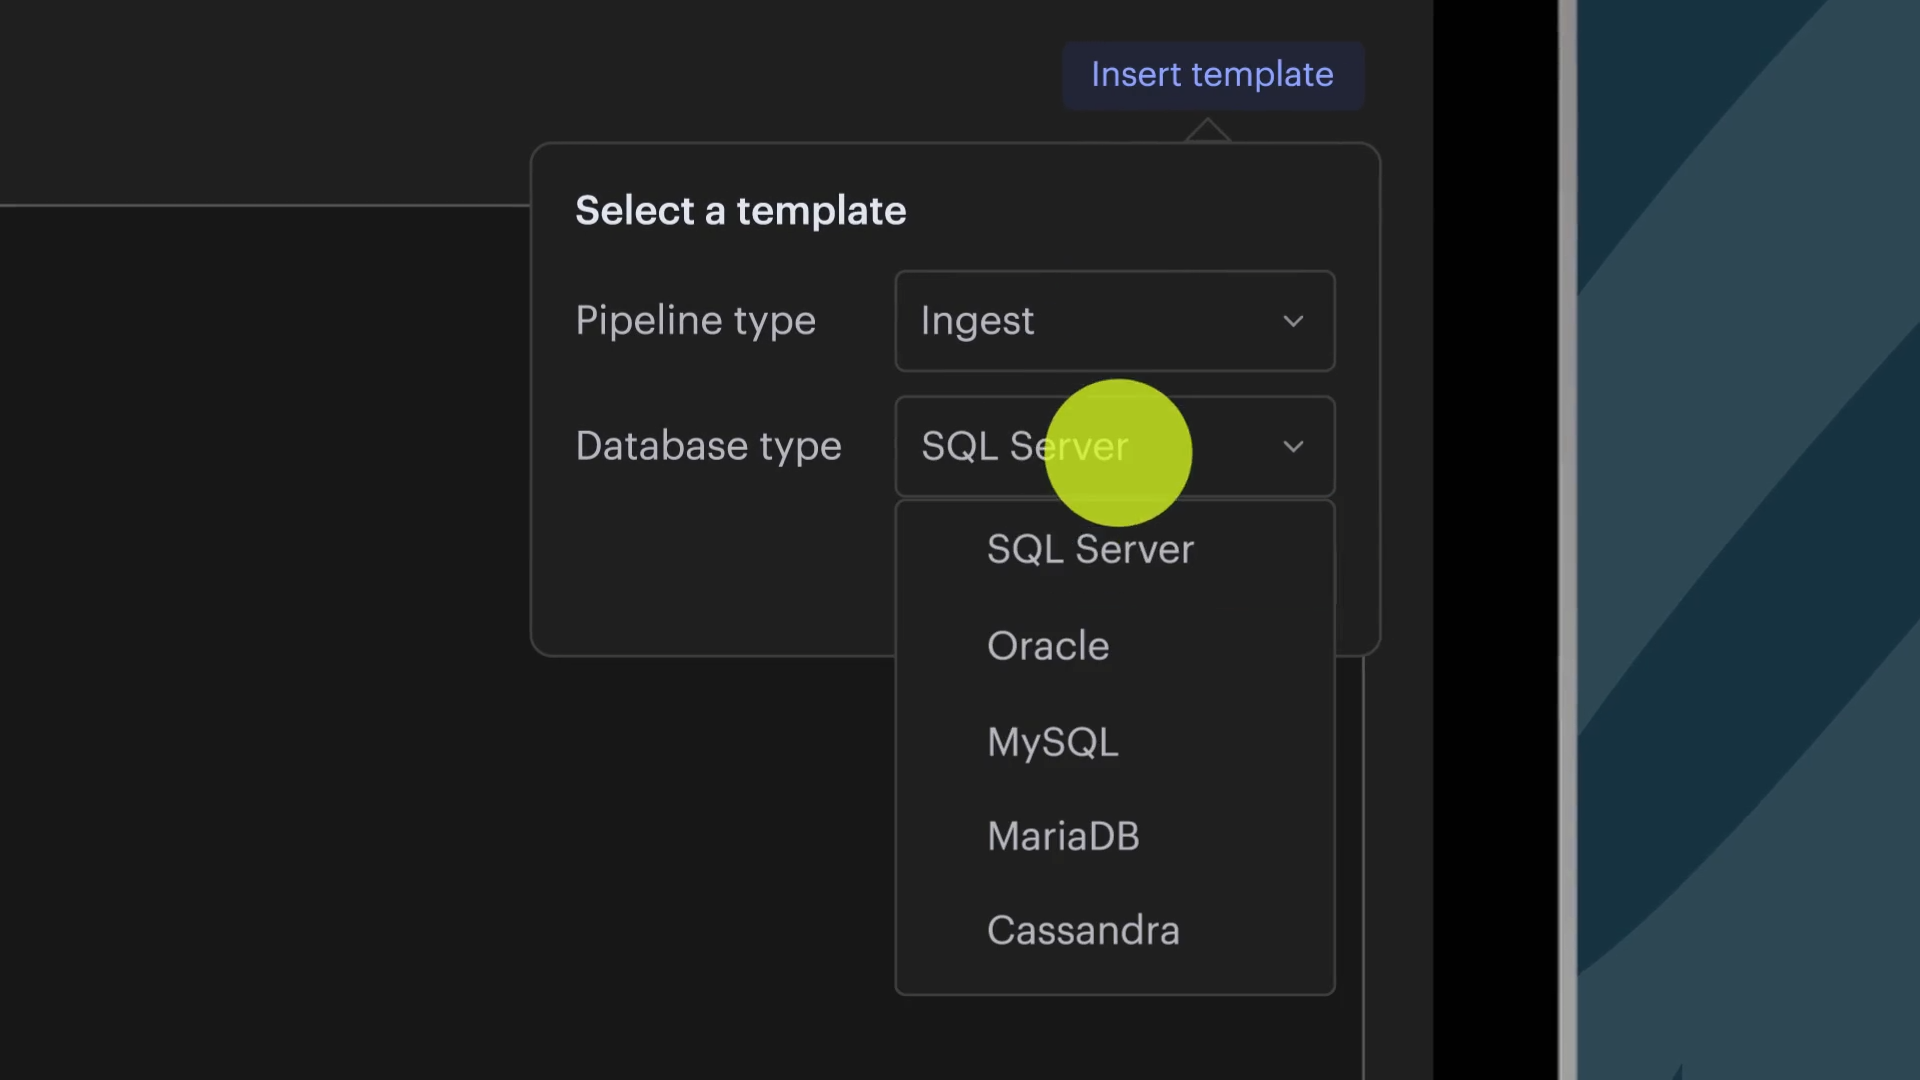The width and height of the screenshot is (1920, 1080).
Task: Choose Cassandra as the database type
Action: pos(1083,931)
